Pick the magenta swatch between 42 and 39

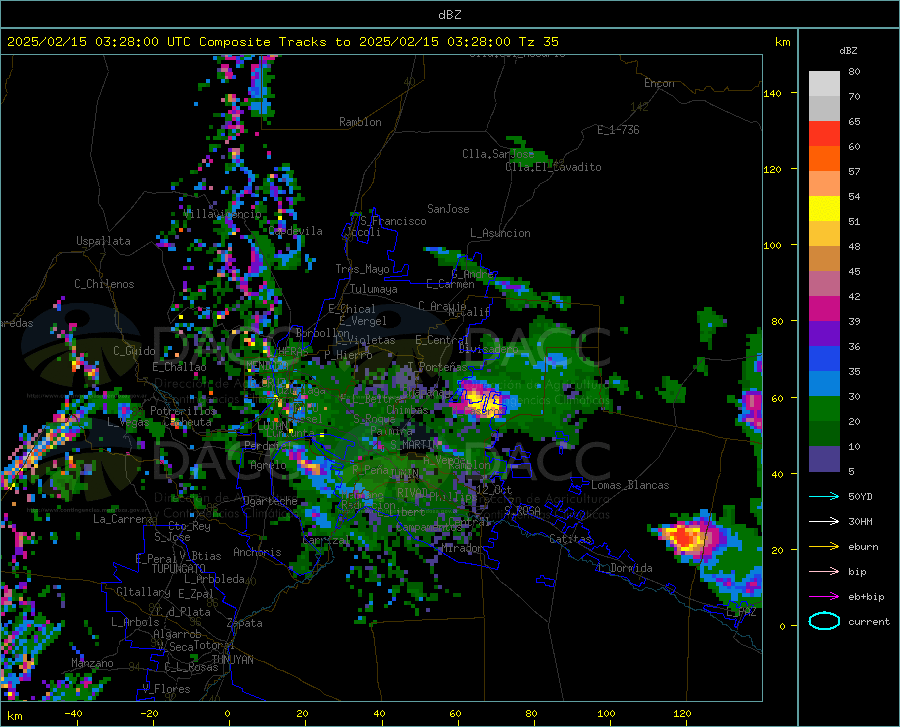click(824, 309)
